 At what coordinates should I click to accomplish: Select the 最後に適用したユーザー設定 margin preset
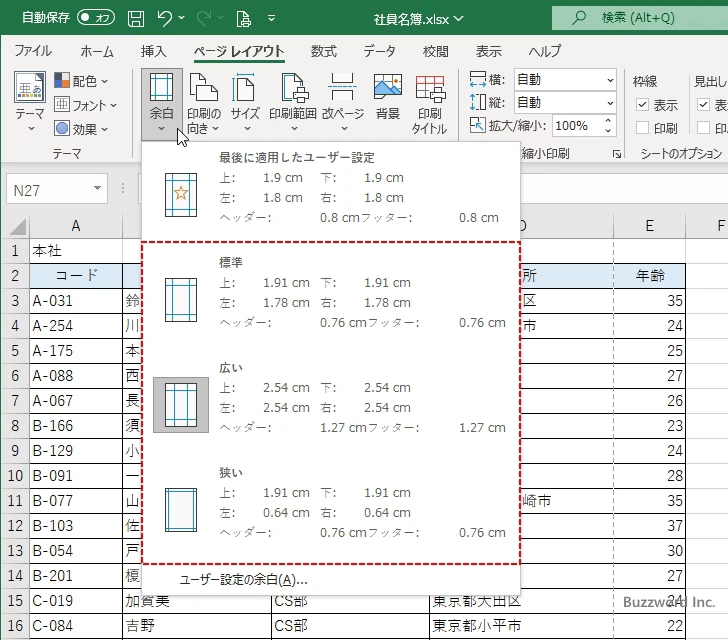pyautogui.click(x=331, y=190)
